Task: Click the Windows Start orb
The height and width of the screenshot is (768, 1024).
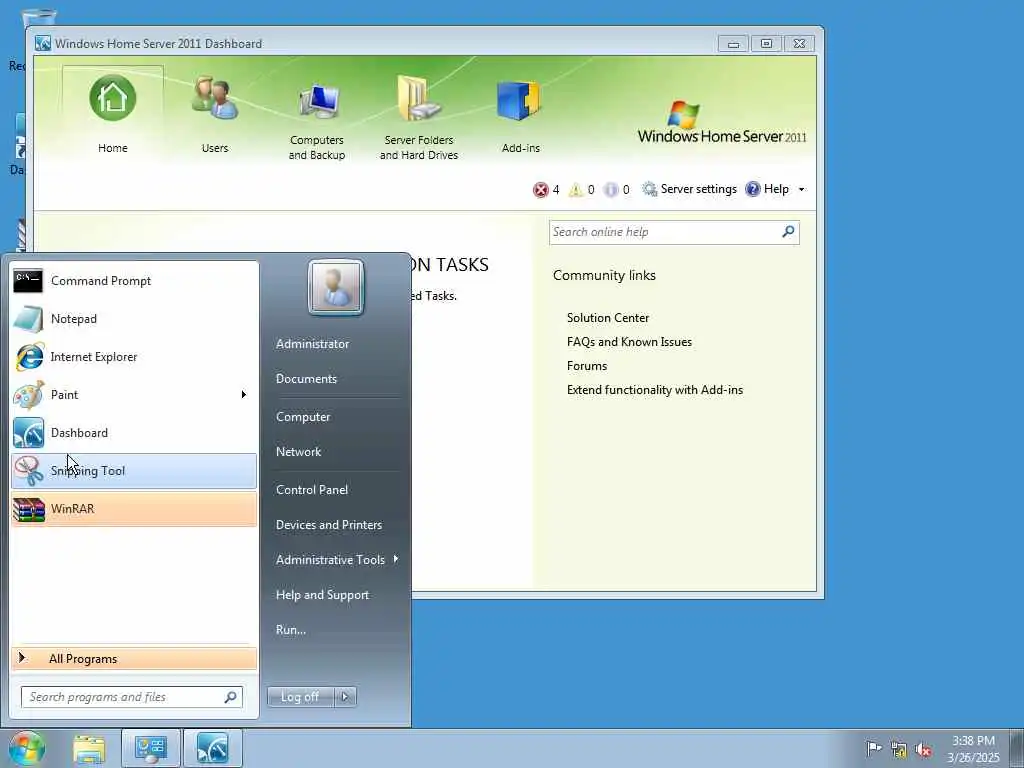Action: click(27, 748)
